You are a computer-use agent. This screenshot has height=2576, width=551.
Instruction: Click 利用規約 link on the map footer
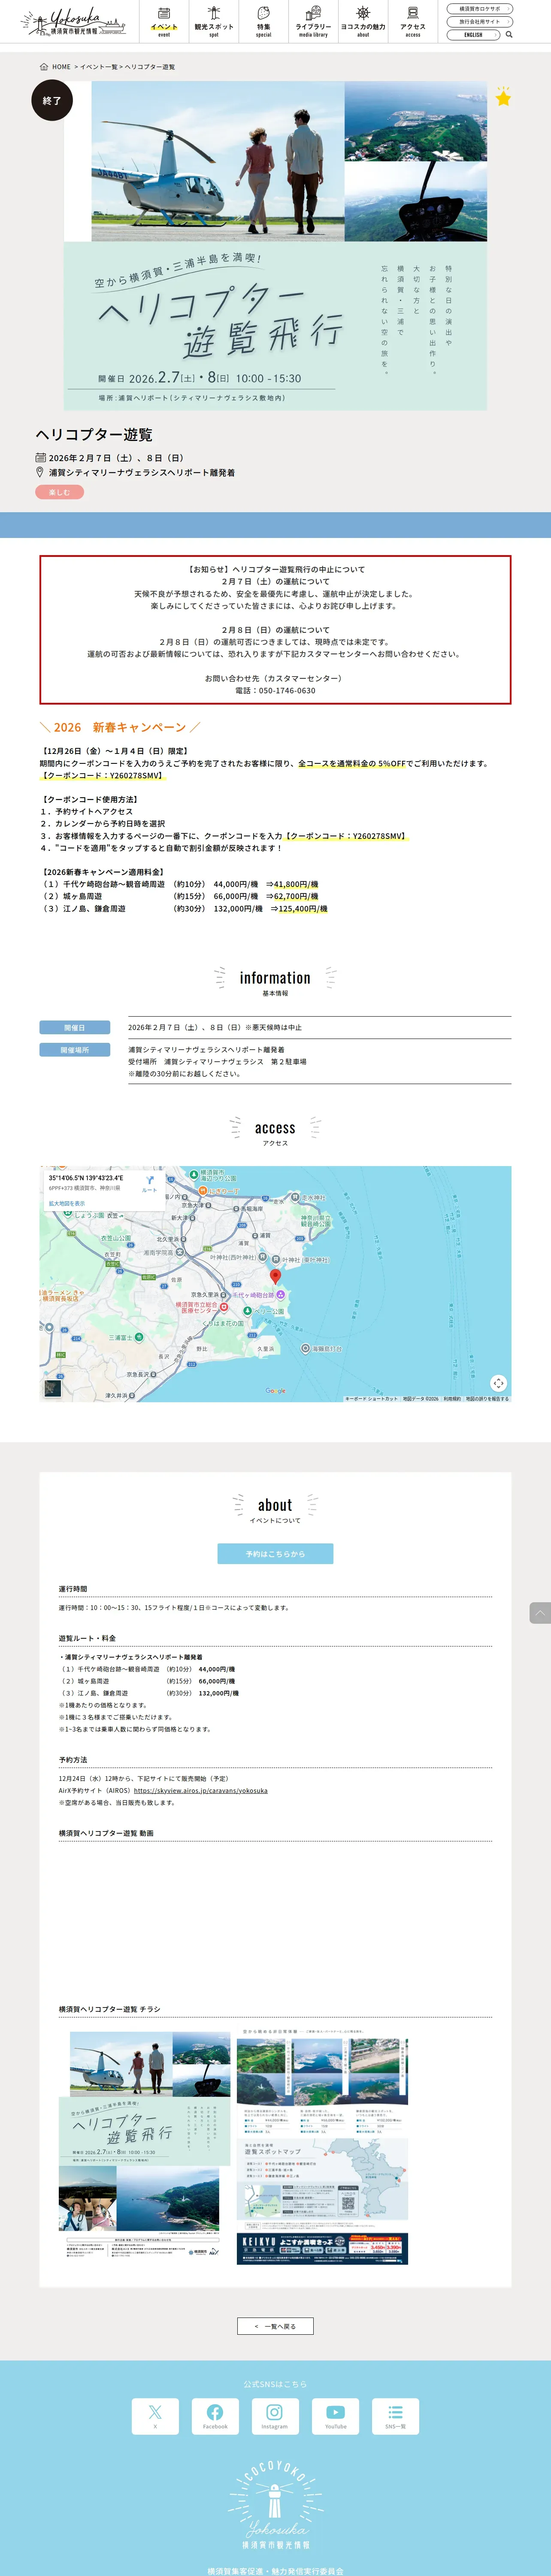coord(452,1399)
